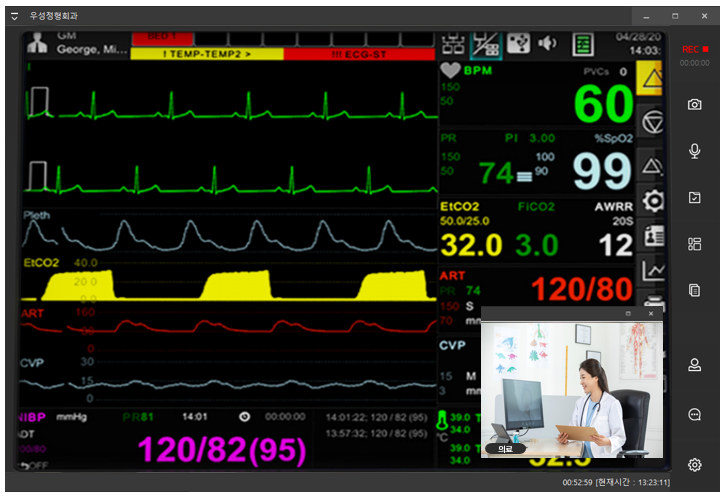725x497 pixels.
Task: Open the folder with checkmark icon
Action: pos(694,197)
